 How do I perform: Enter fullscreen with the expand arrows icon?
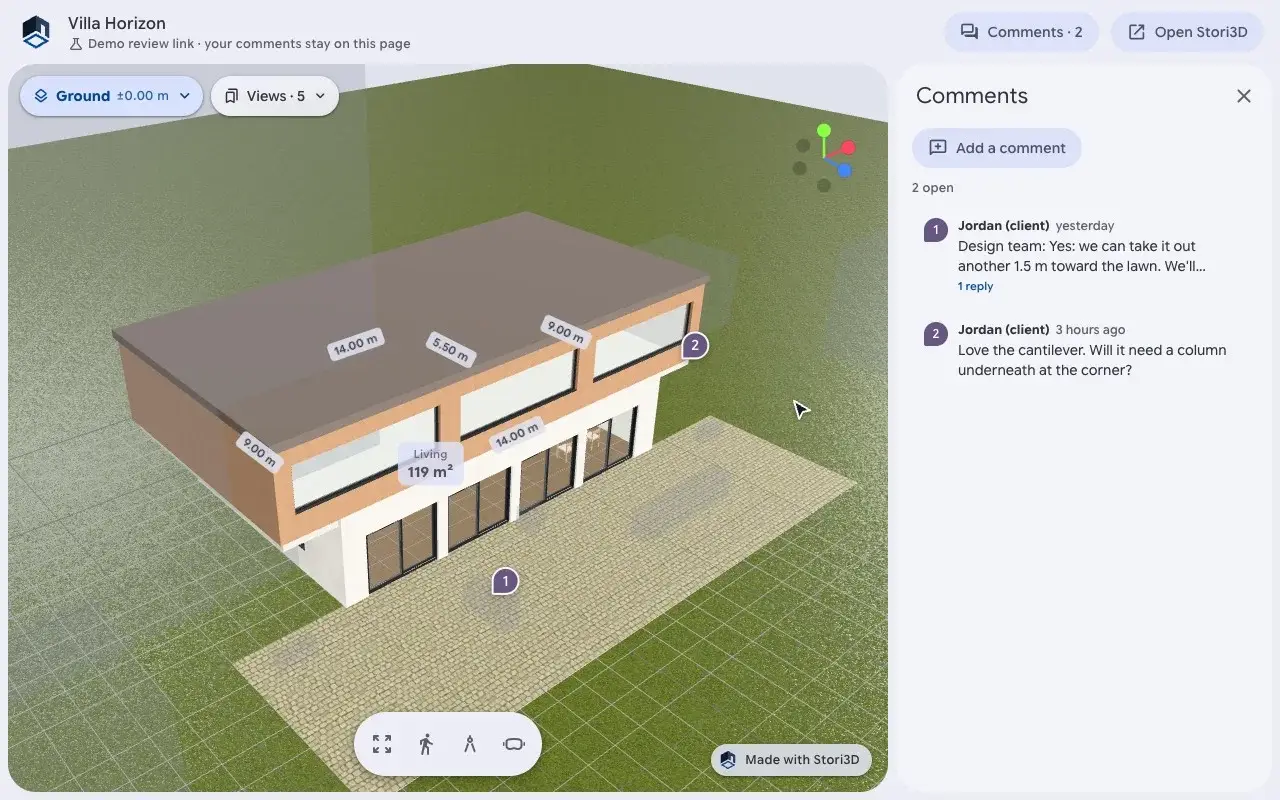[x=382, y=744]
